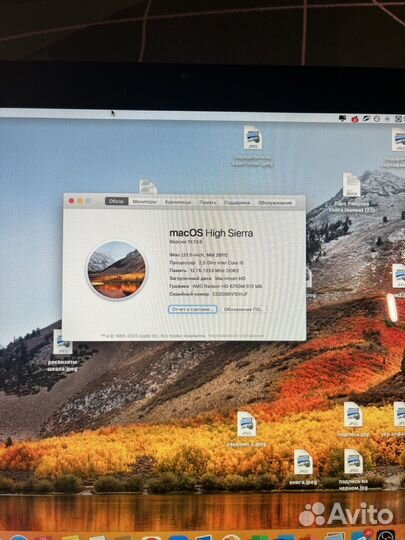Select the JPEG file below the menu bar

pos(253,146)
